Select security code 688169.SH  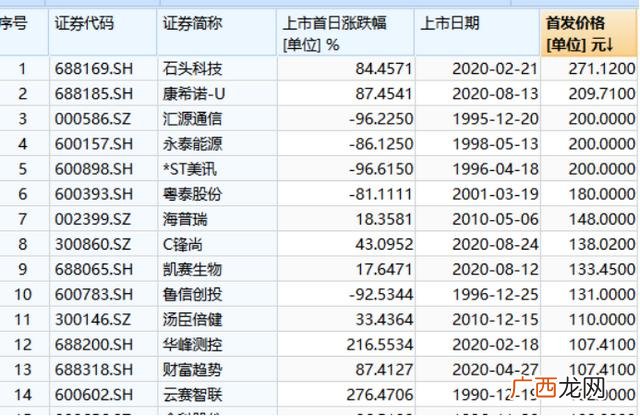[x=94, y=69]
